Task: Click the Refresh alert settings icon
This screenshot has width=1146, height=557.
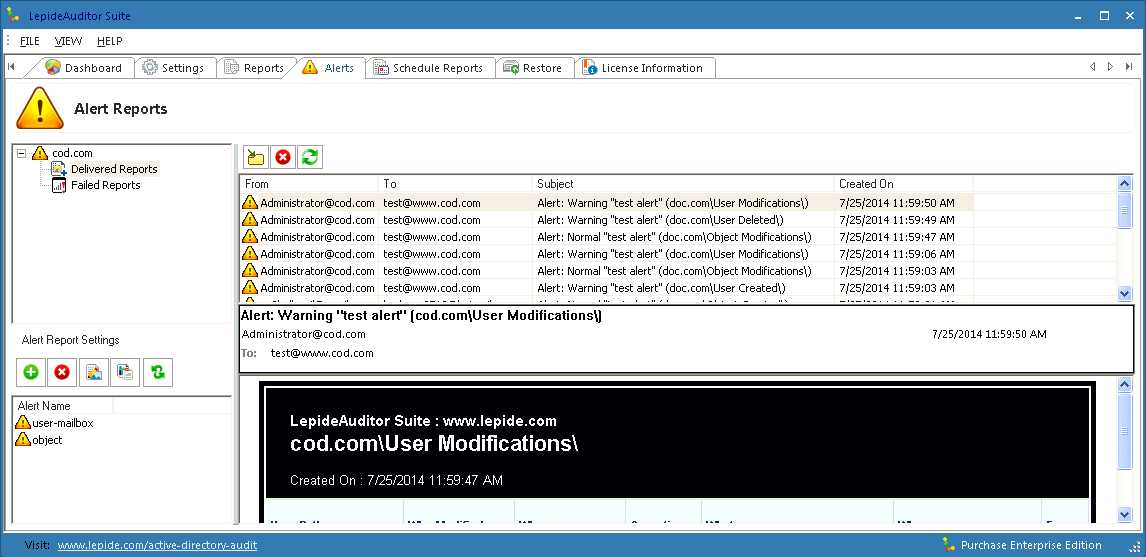Action: click(x=158, y=372)
